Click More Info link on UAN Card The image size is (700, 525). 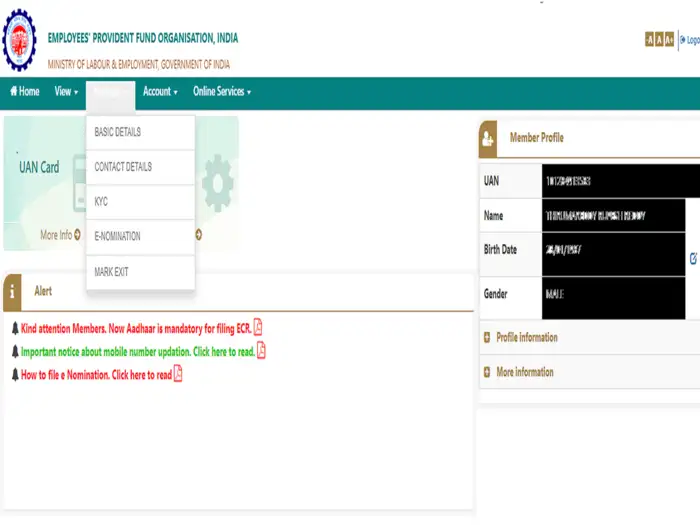[60, 235]
